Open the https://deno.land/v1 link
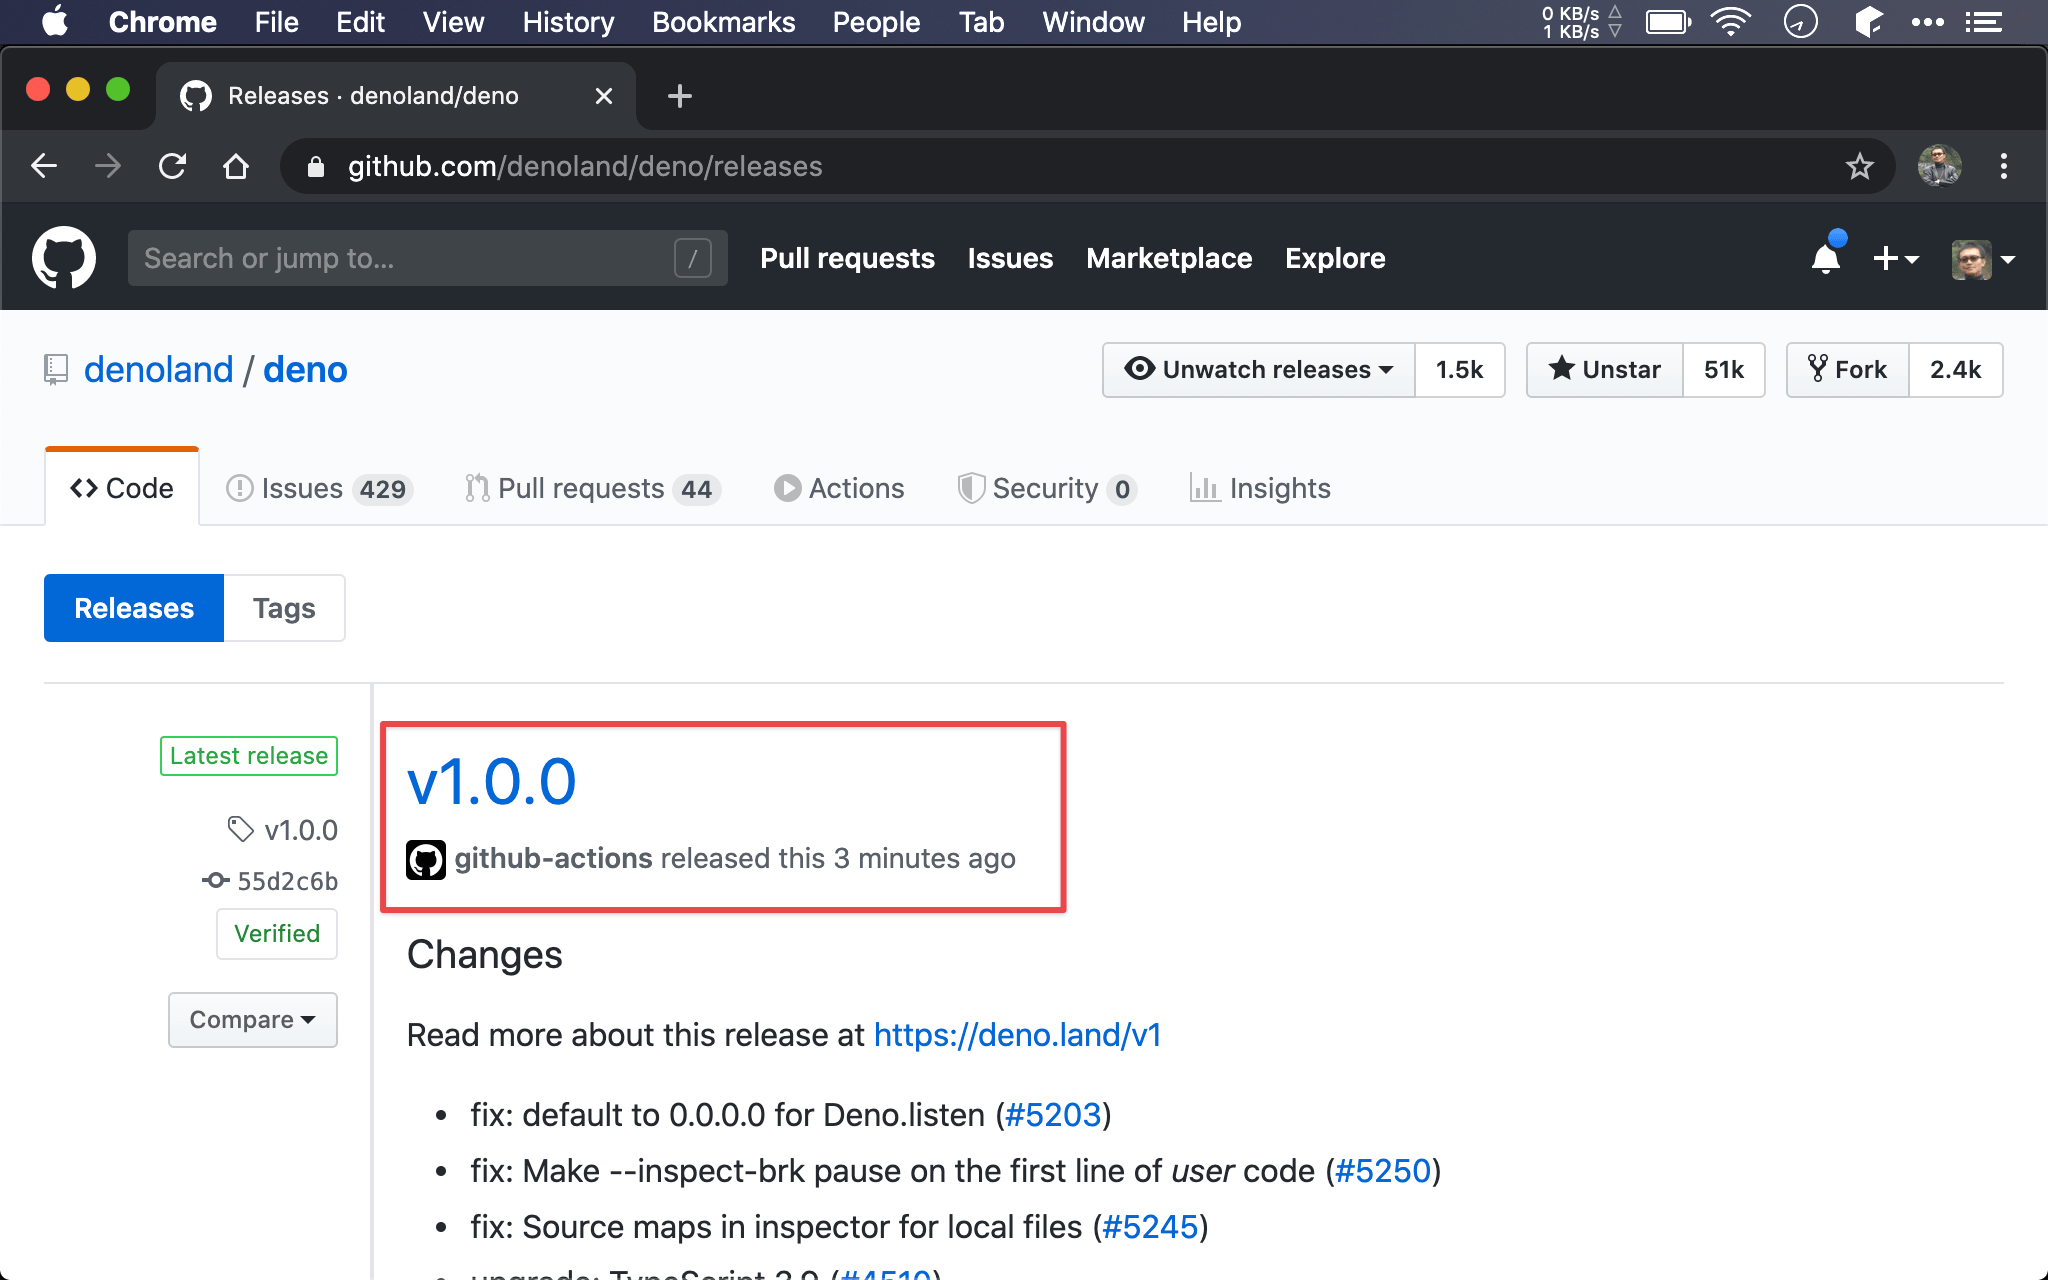Image resolution: width=2048 pixels, height=1280 pixels. click(x=1017, y=1034)
